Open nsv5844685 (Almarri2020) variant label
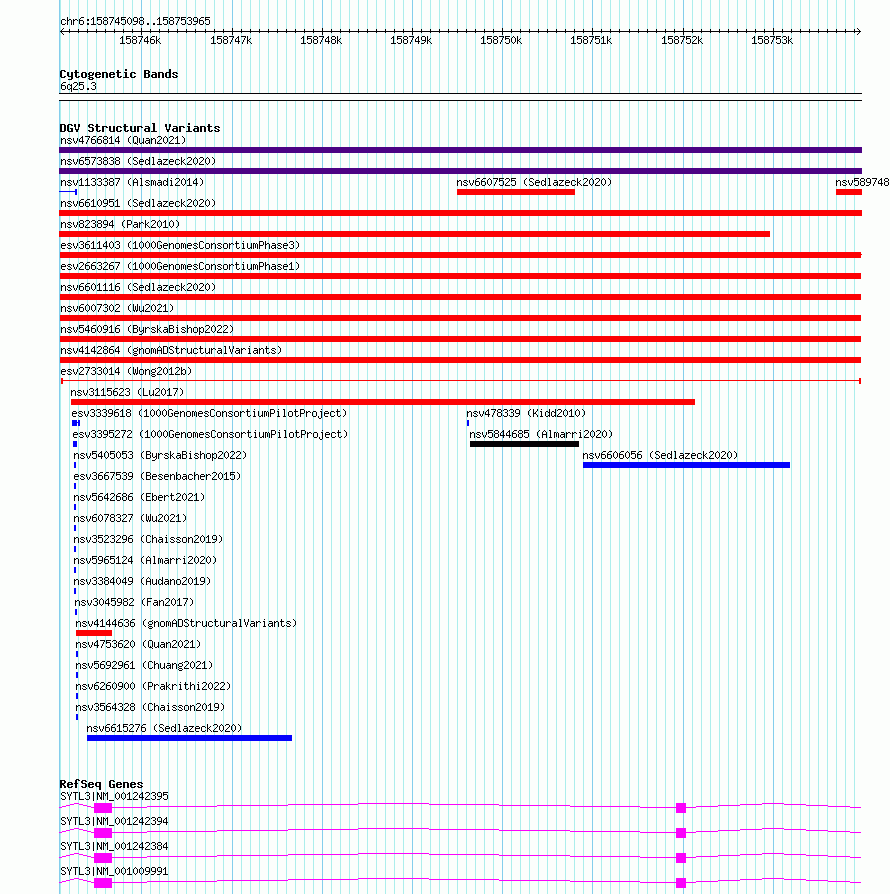The image size is (890, 894). (541, 434)
